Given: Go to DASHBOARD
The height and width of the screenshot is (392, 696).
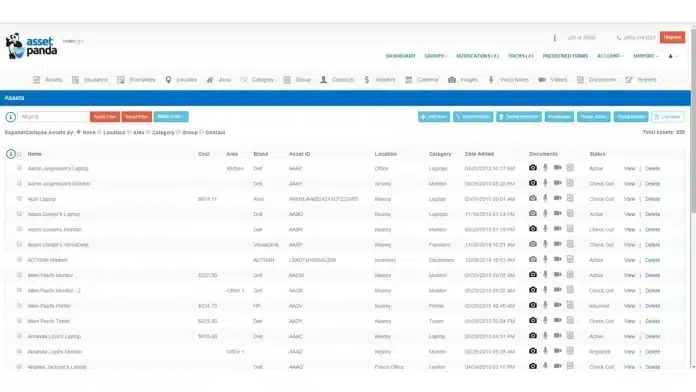Looking at the screenshot, I should pyautogui.click(x=400, y=56).
